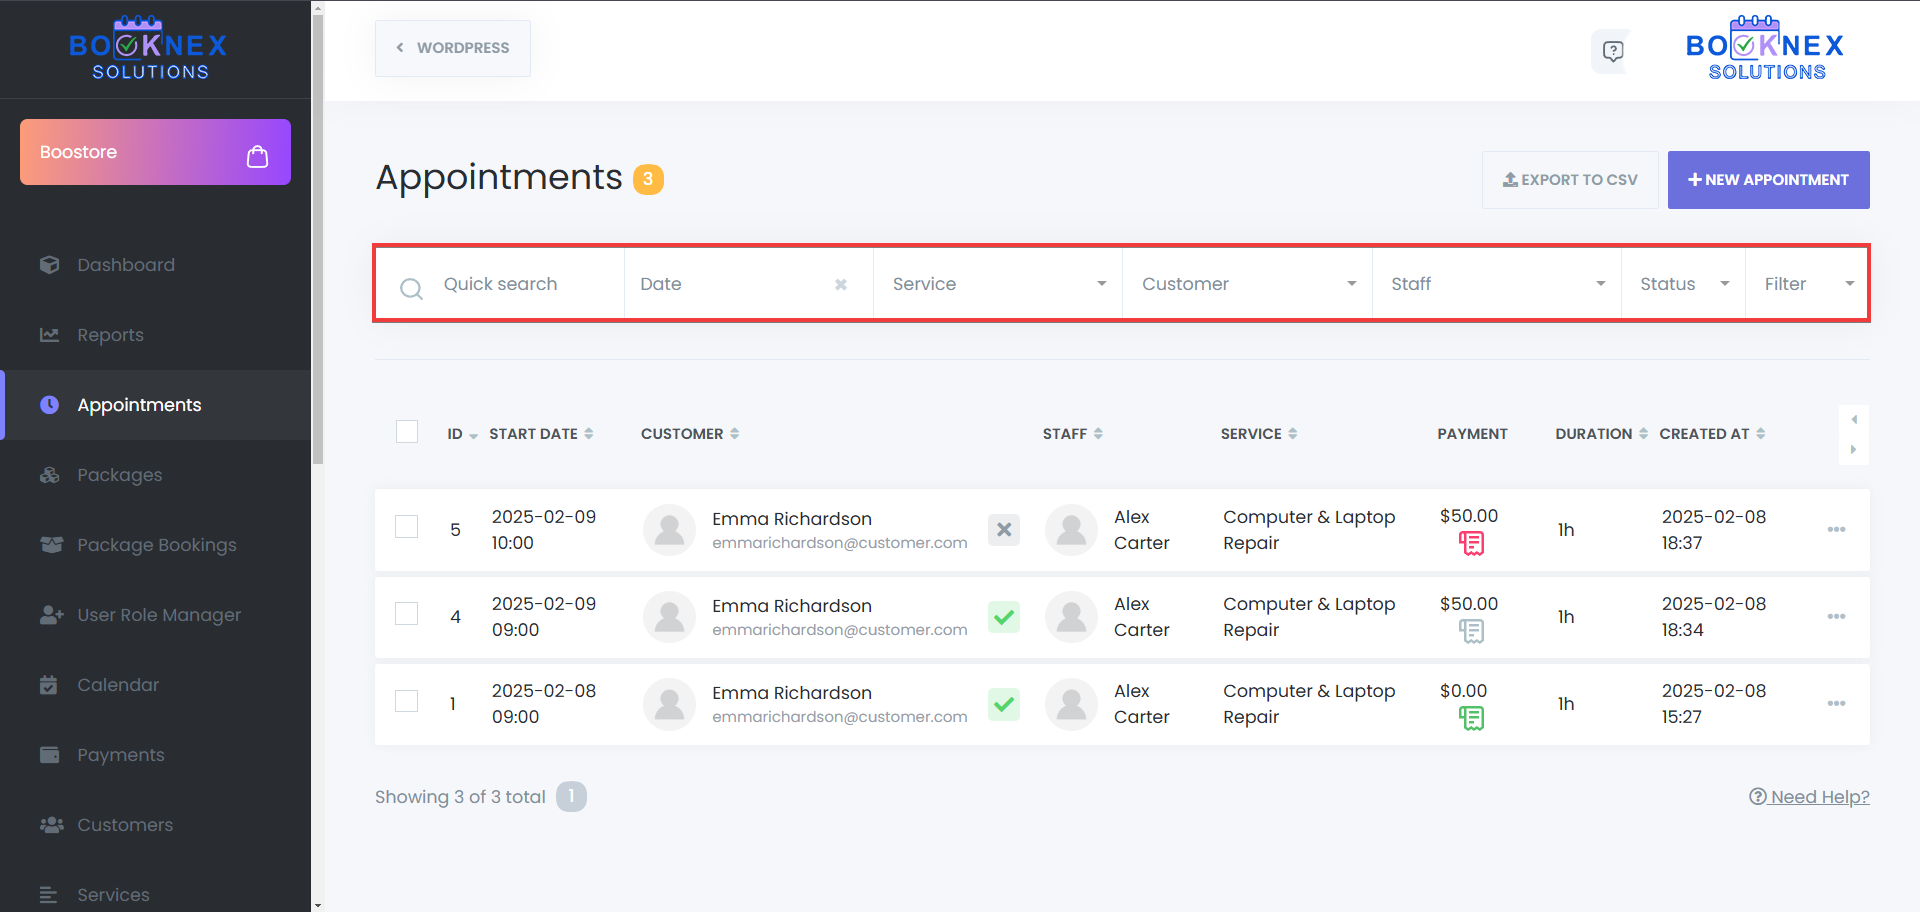This screenshot has height=912, width=1920.
Task: Select the Reports chart icon in sidebar
Action: pos(50,334)
